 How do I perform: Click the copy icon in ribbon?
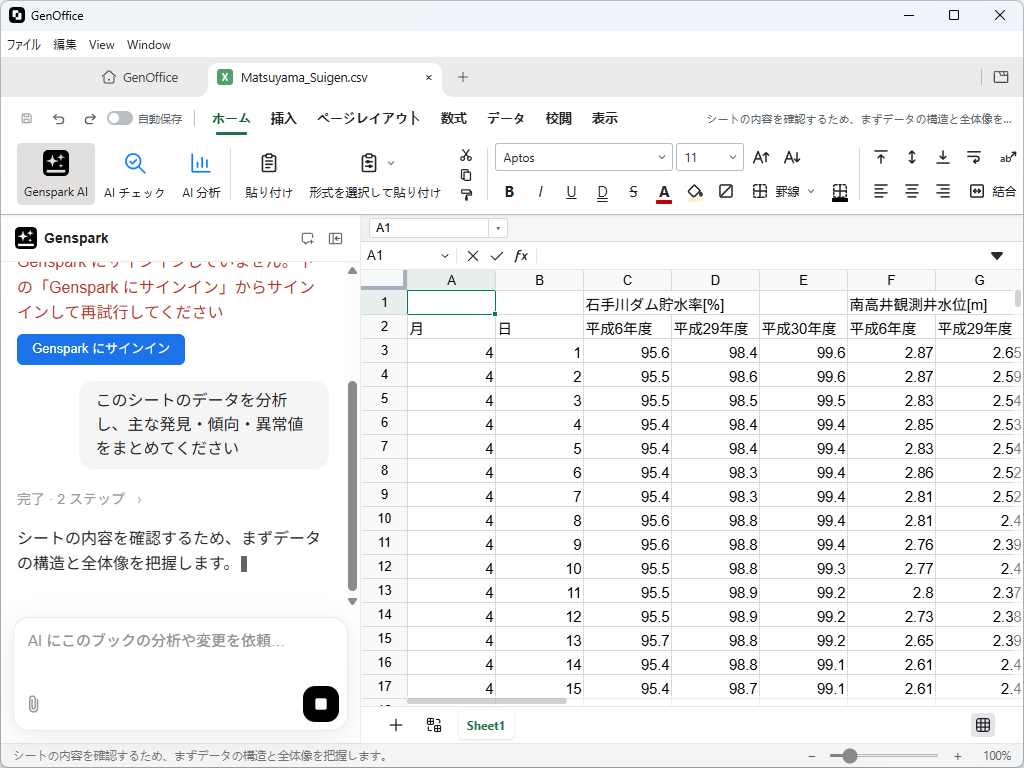(466, 175)
